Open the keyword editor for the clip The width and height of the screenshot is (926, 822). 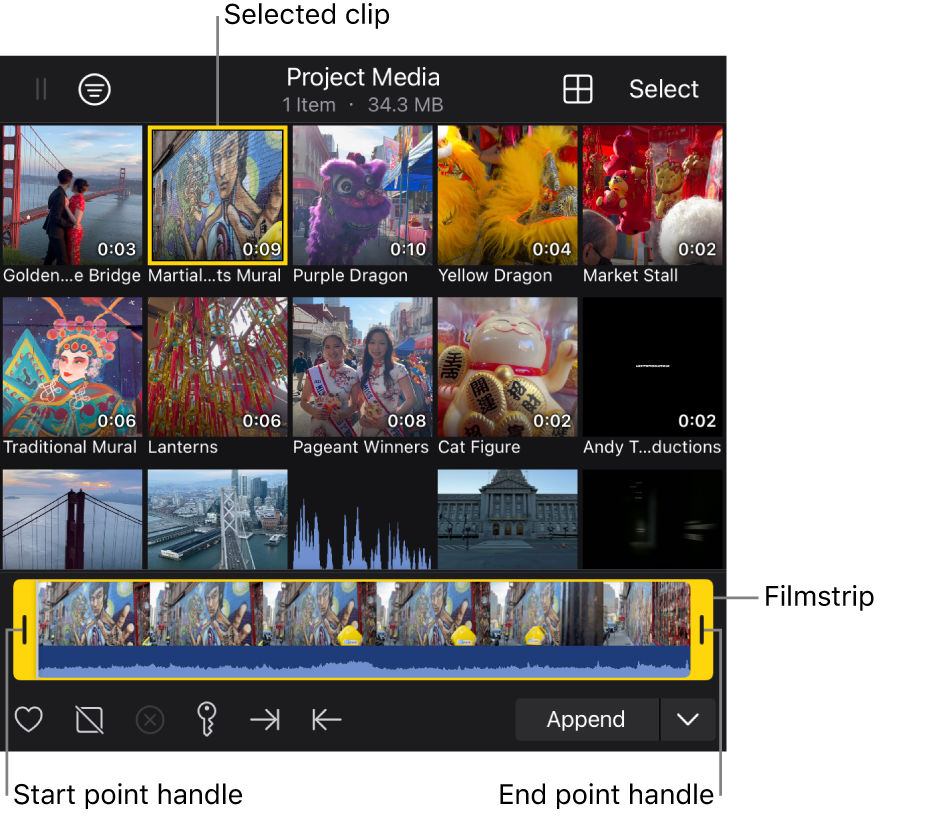coord(207,719)
